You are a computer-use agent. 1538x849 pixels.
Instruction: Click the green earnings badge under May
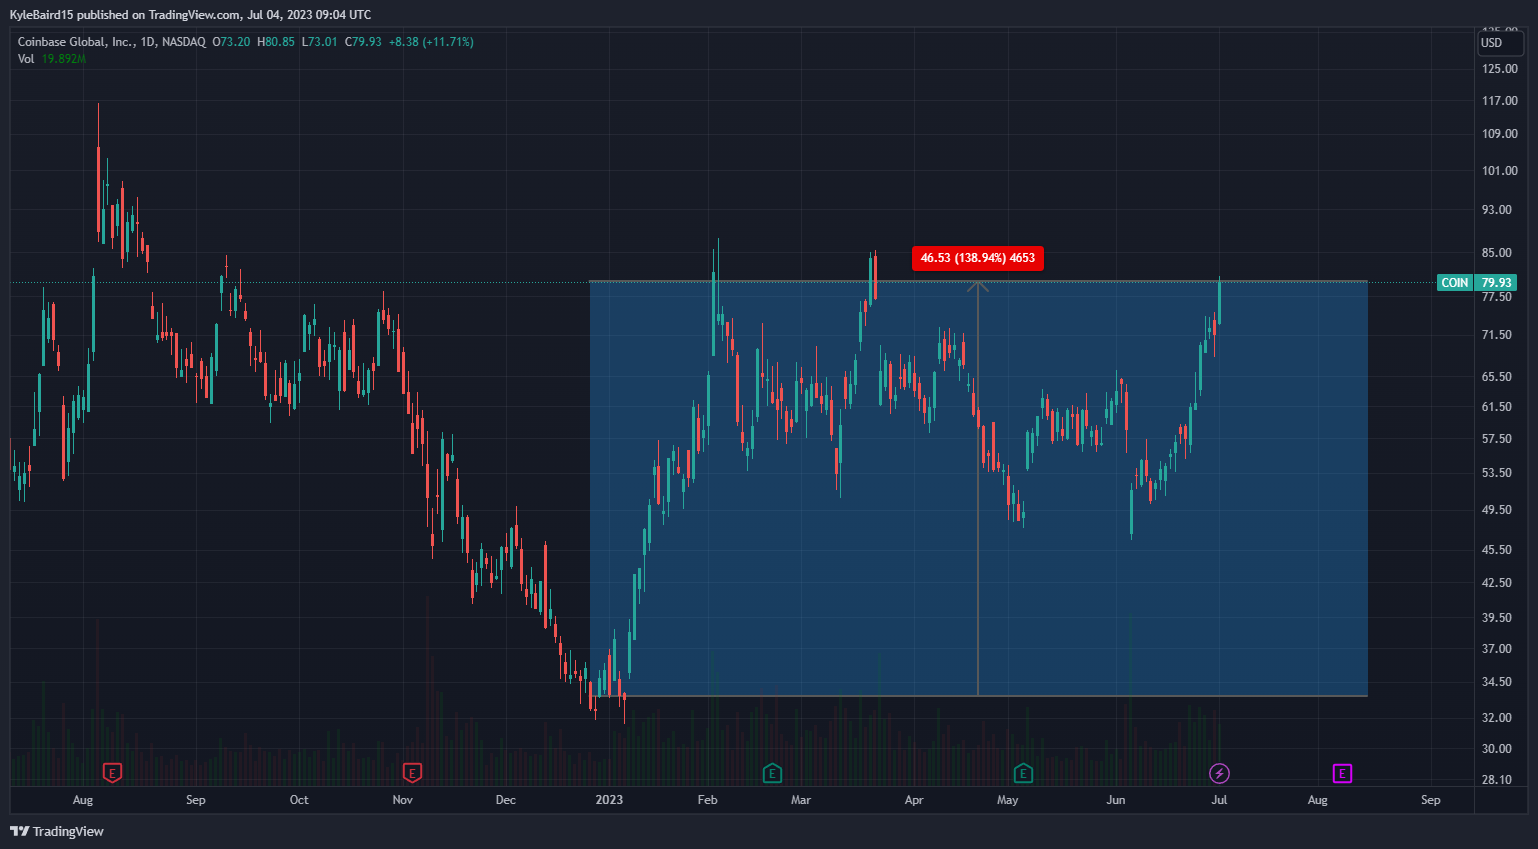(1023, 773)
